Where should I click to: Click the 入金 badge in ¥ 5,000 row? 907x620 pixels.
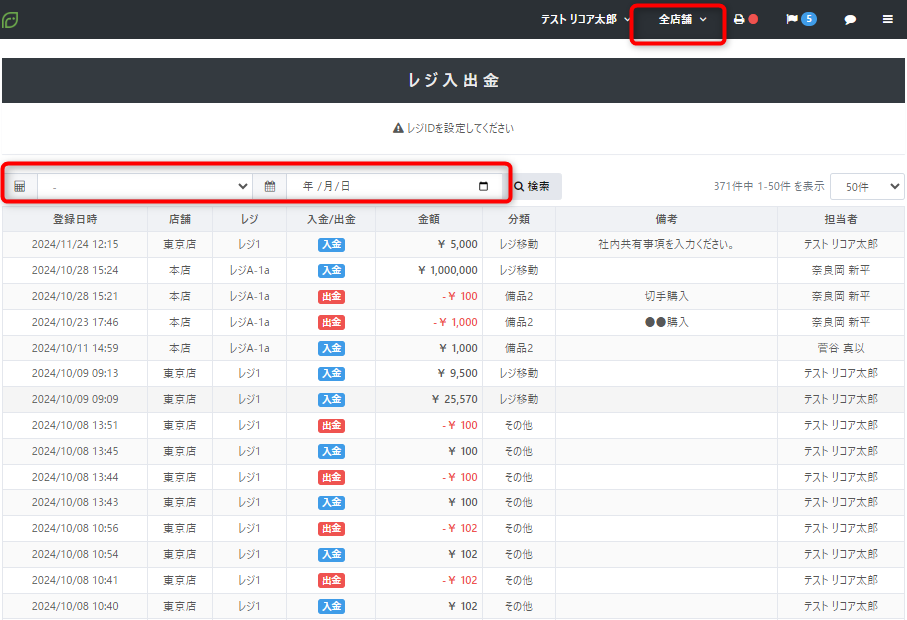[x=331, y=245]
